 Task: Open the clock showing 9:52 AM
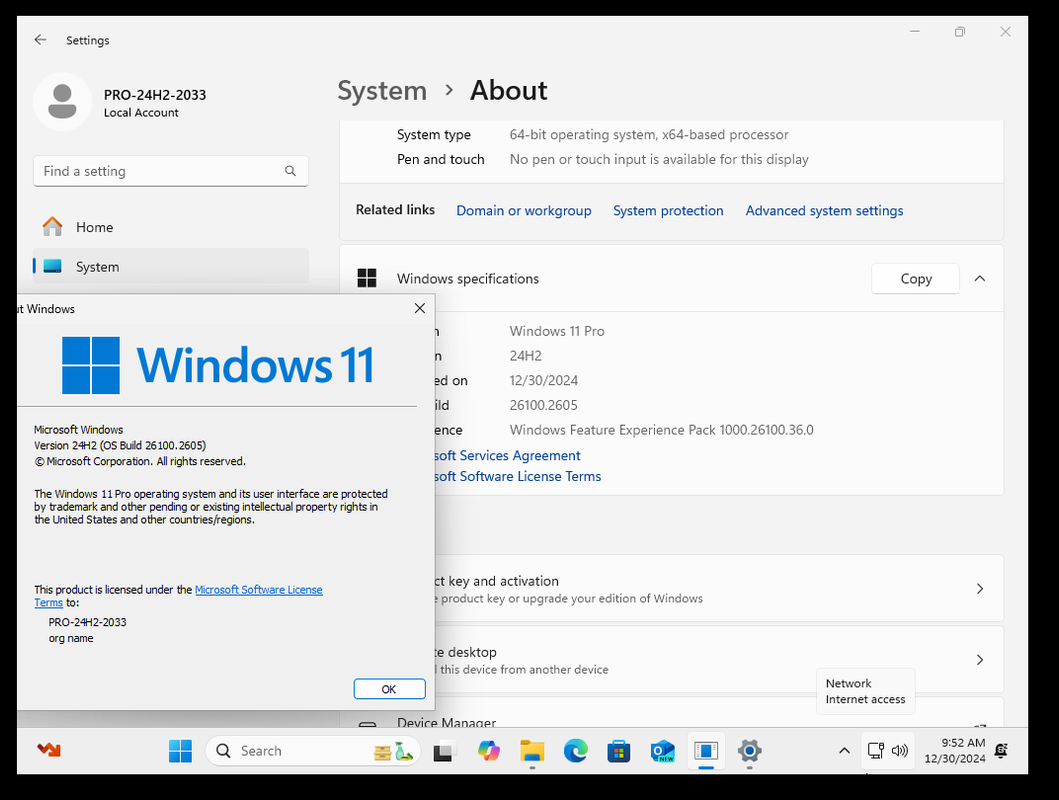(955, 751)
